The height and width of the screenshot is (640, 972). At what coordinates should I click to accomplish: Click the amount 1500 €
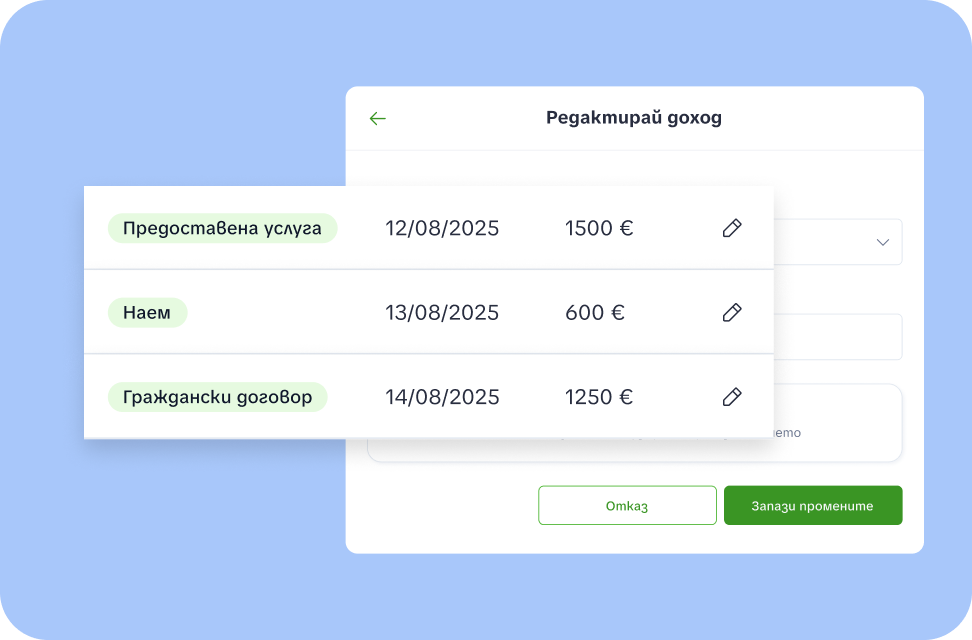point(599,228)
